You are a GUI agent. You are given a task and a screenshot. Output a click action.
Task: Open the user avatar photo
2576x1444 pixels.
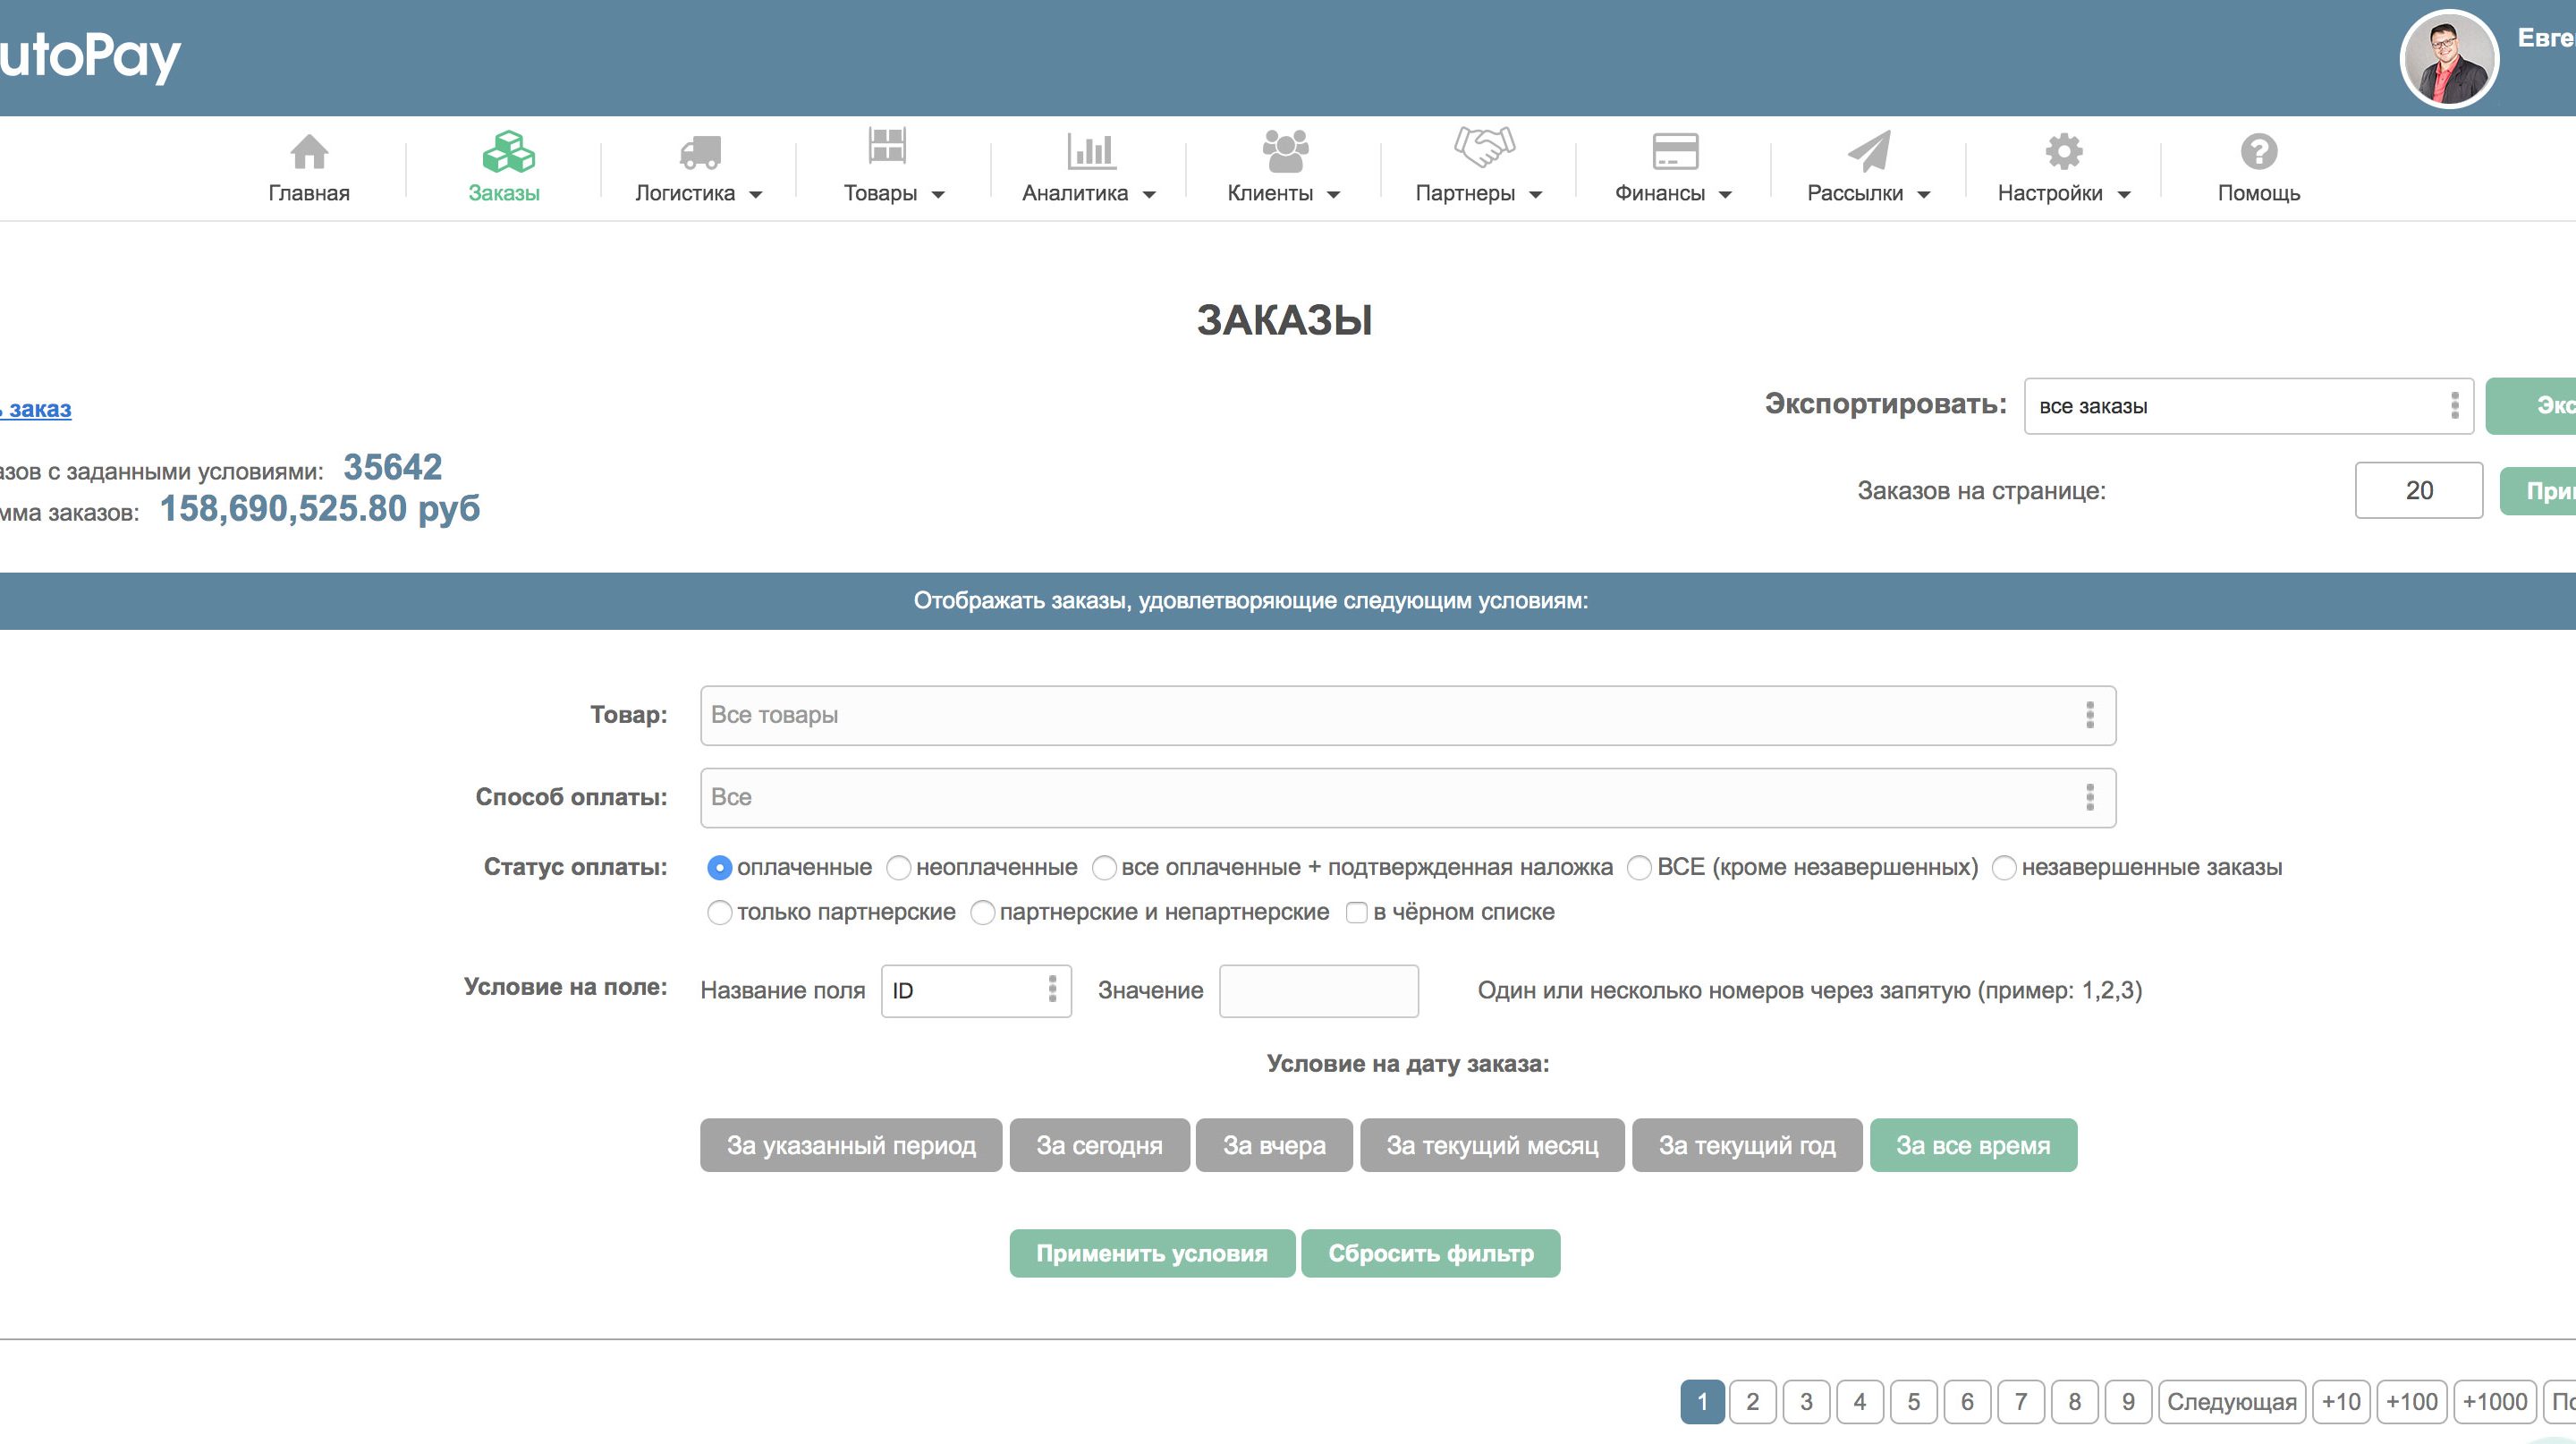coord(2449,58)
